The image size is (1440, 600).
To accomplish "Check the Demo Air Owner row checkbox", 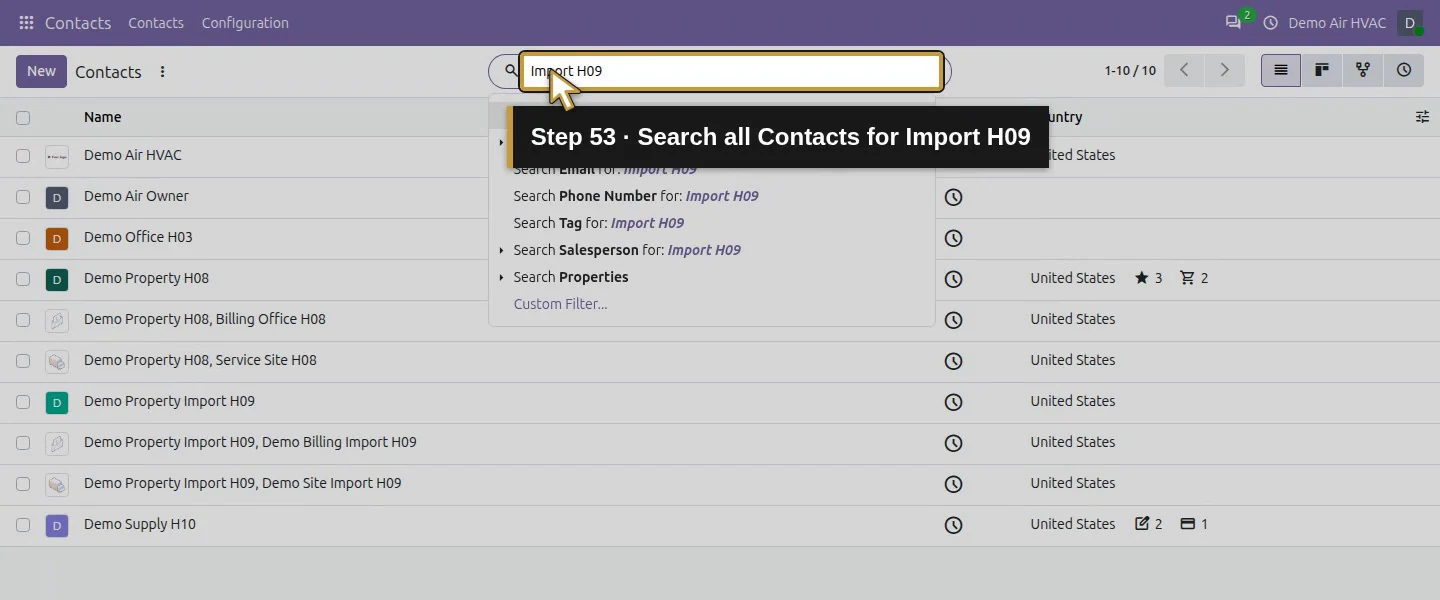I will (23, 196).
